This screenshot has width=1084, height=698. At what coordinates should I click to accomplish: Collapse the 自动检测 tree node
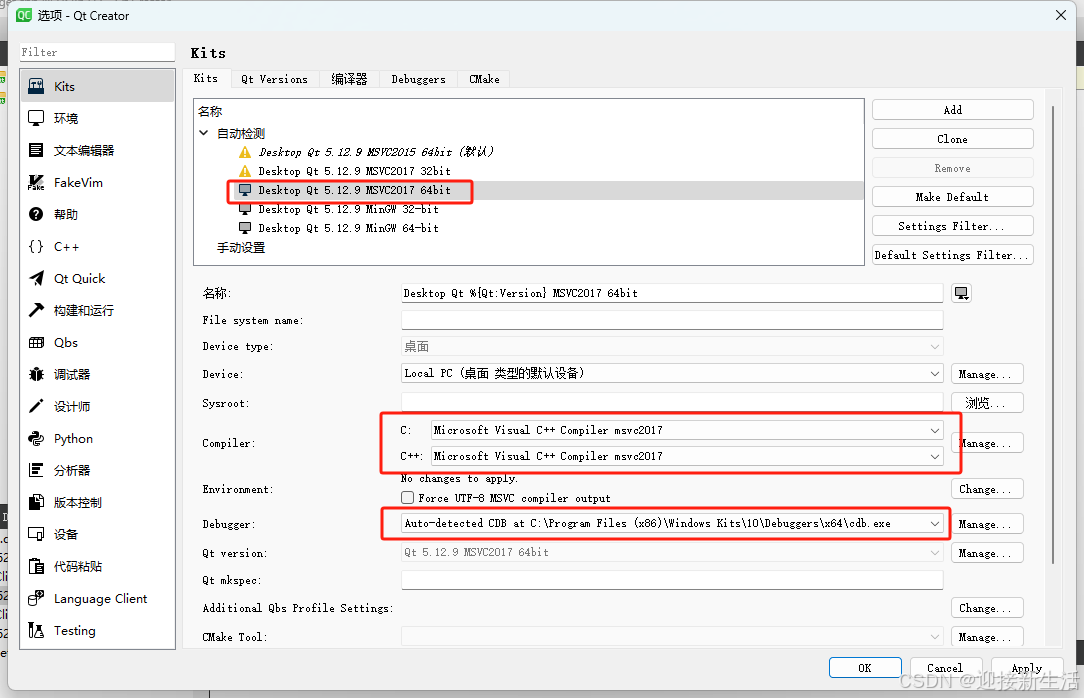pyautogui.click(x=205, y=132)
